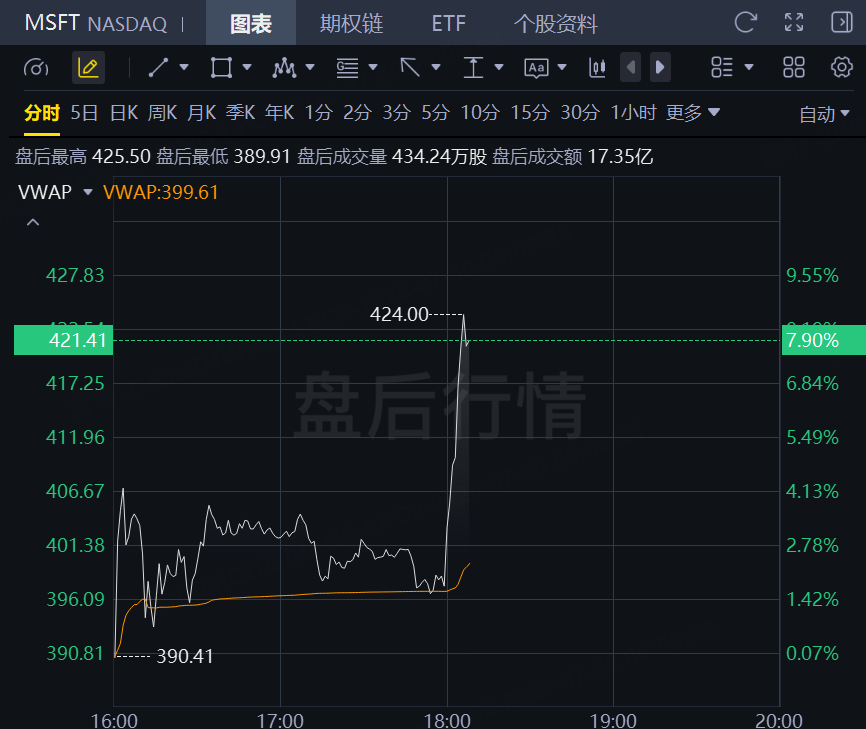Screen dimensions: 866x729
Task: Select the line drawing tool
Action: (x=158, y=67)
